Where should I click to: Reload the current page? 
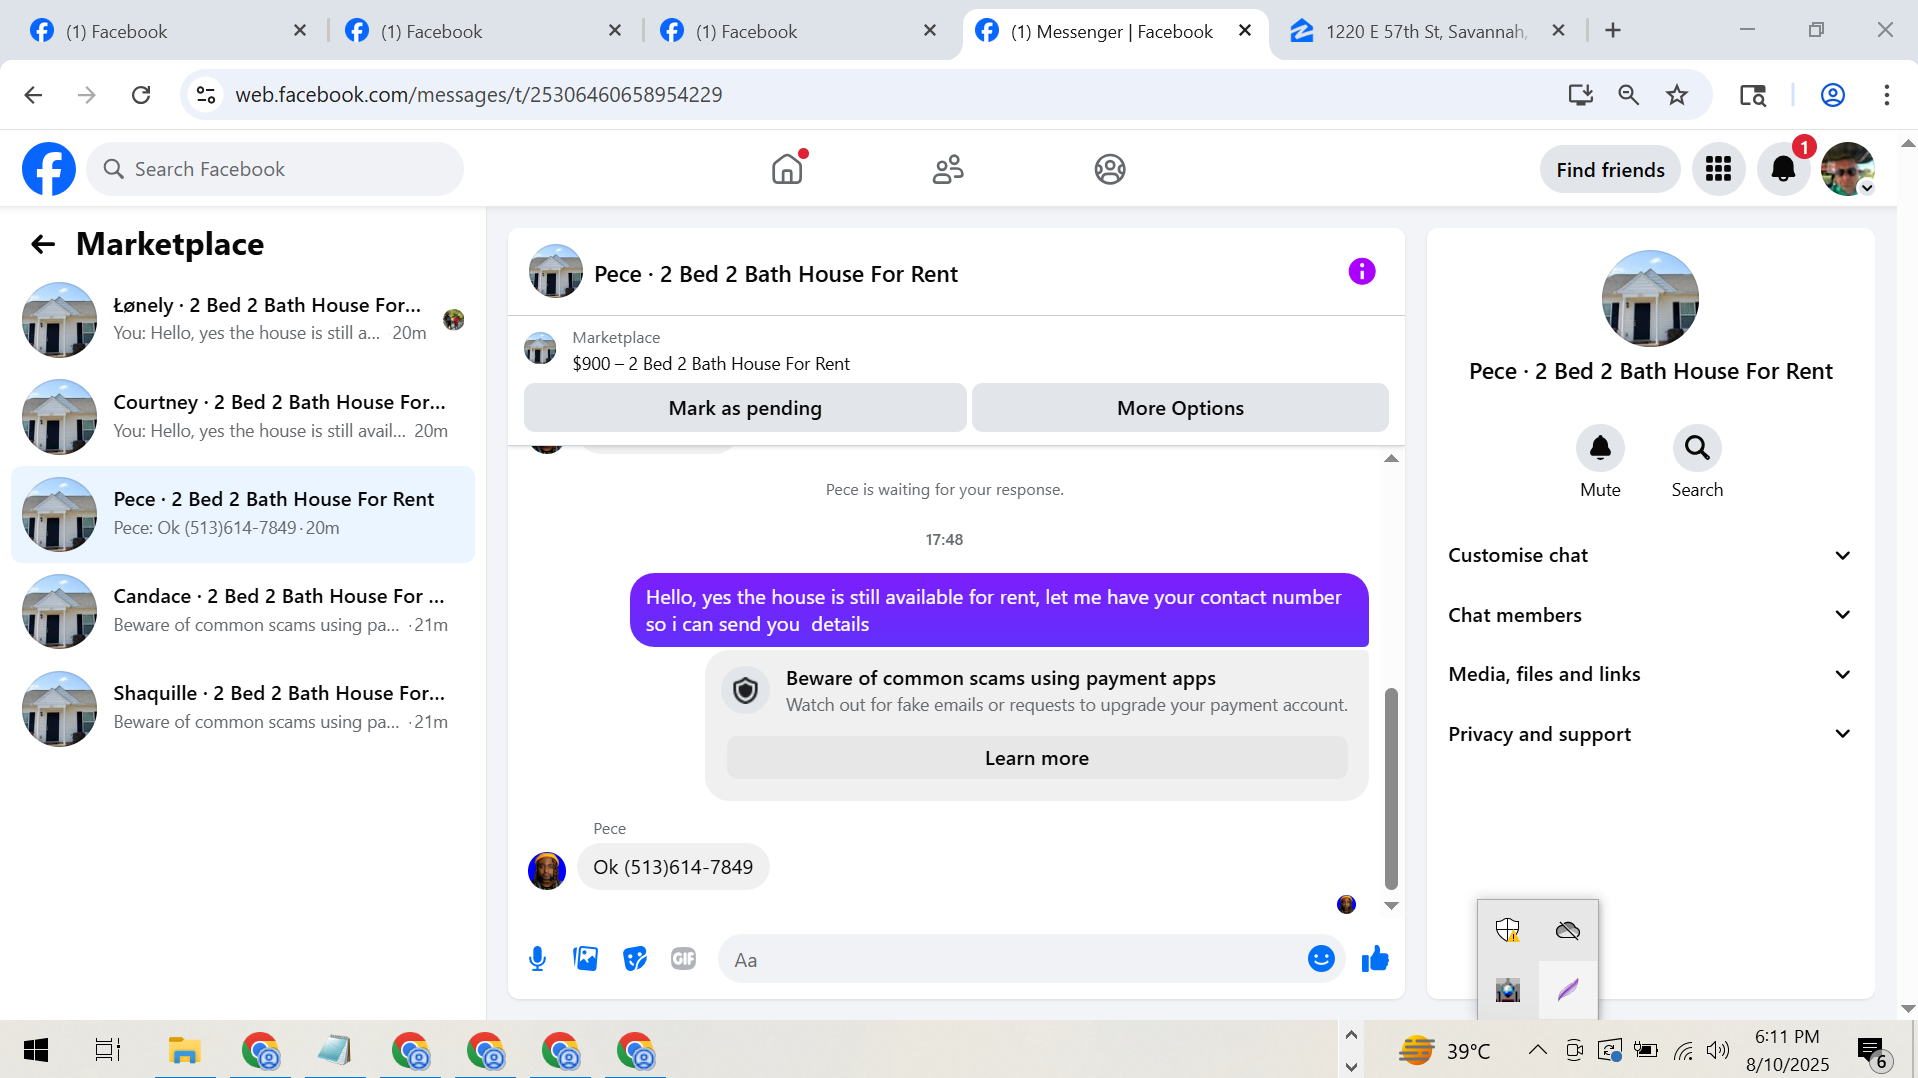click(x=141, y=95)
